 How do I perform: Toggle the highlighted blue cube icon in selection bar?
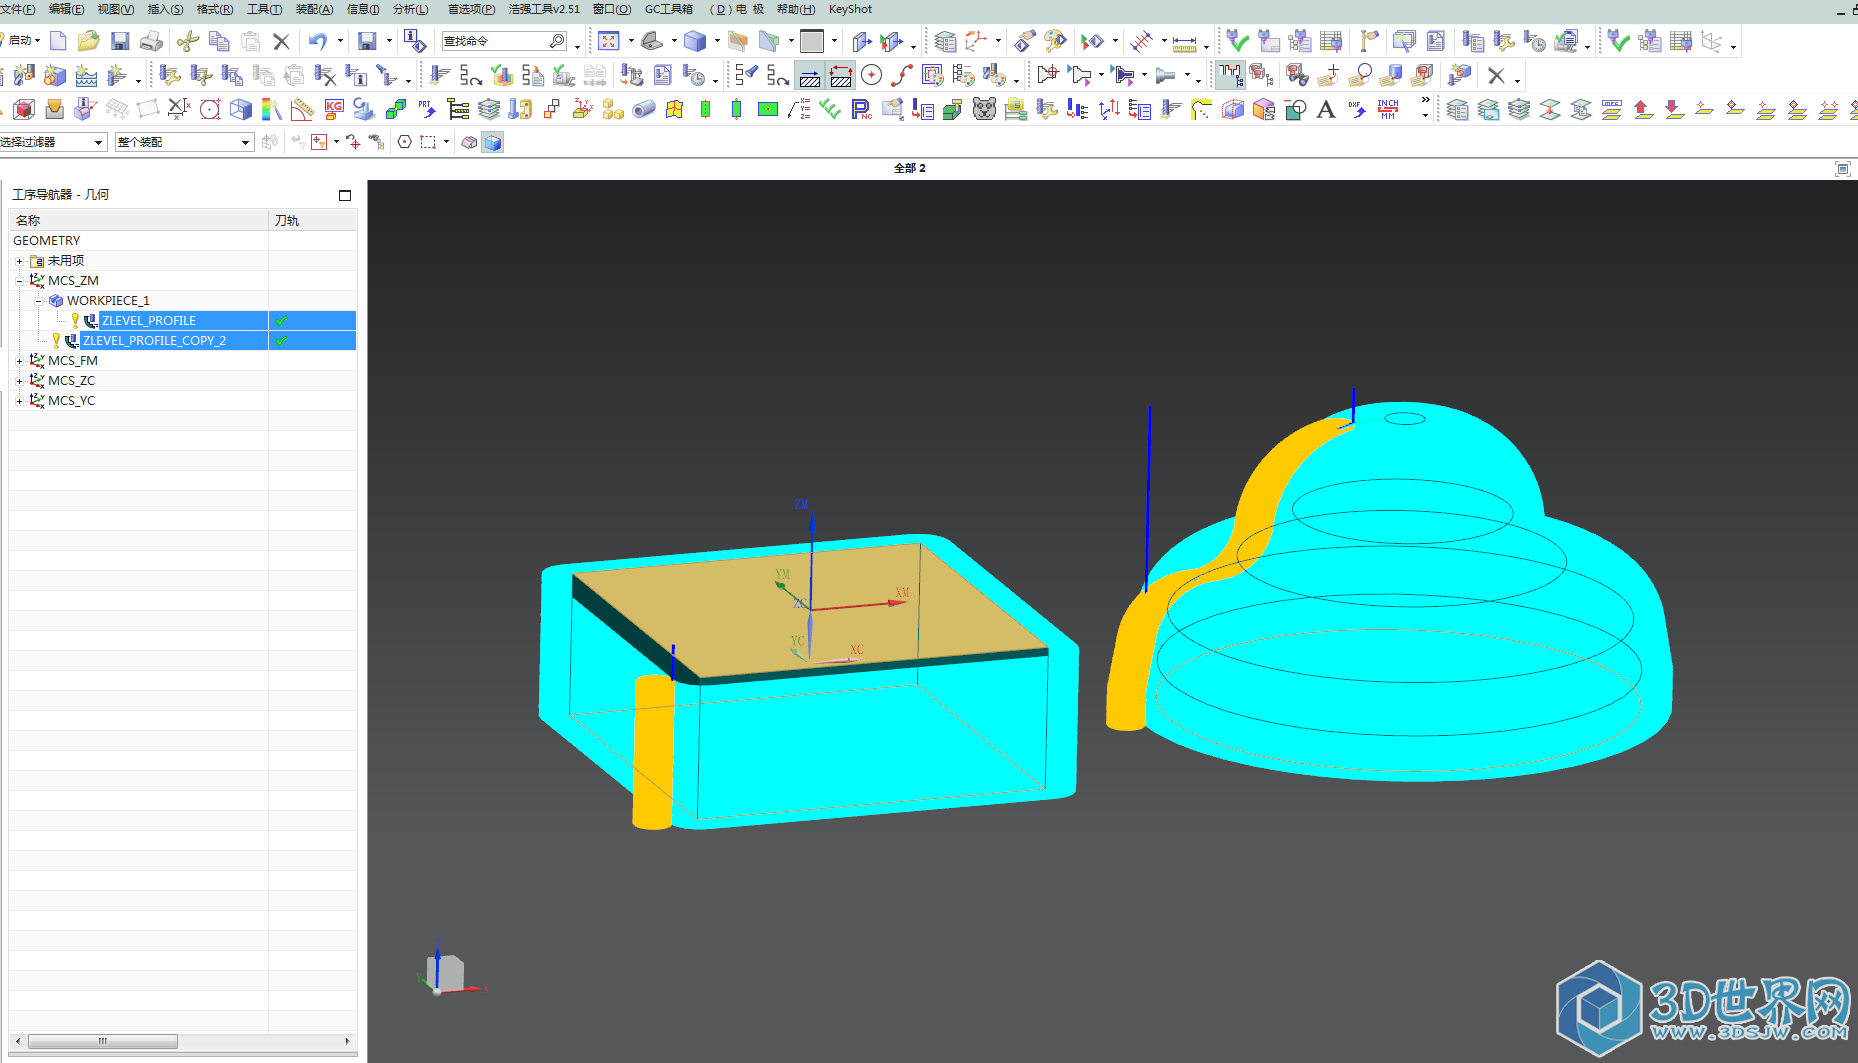(493, 142)
